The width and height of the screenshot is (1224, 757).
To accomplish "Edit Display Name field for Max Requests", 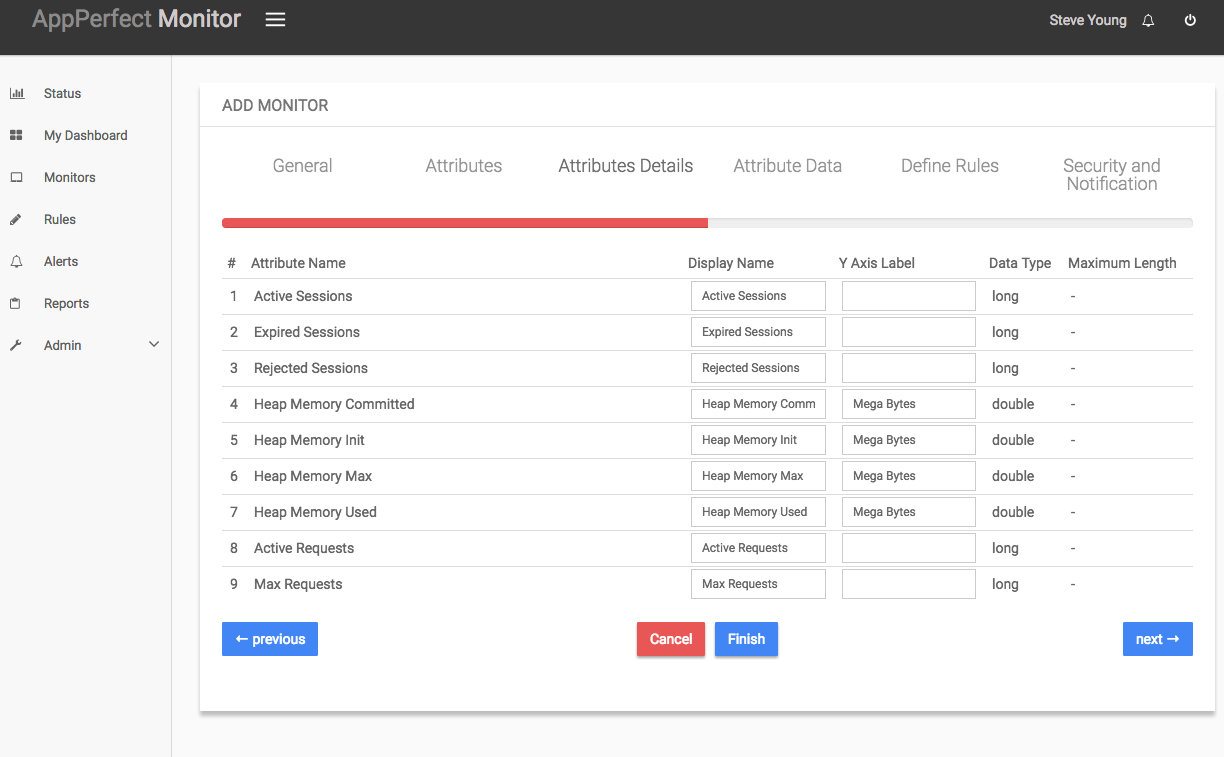I will [x=758, y=584].
